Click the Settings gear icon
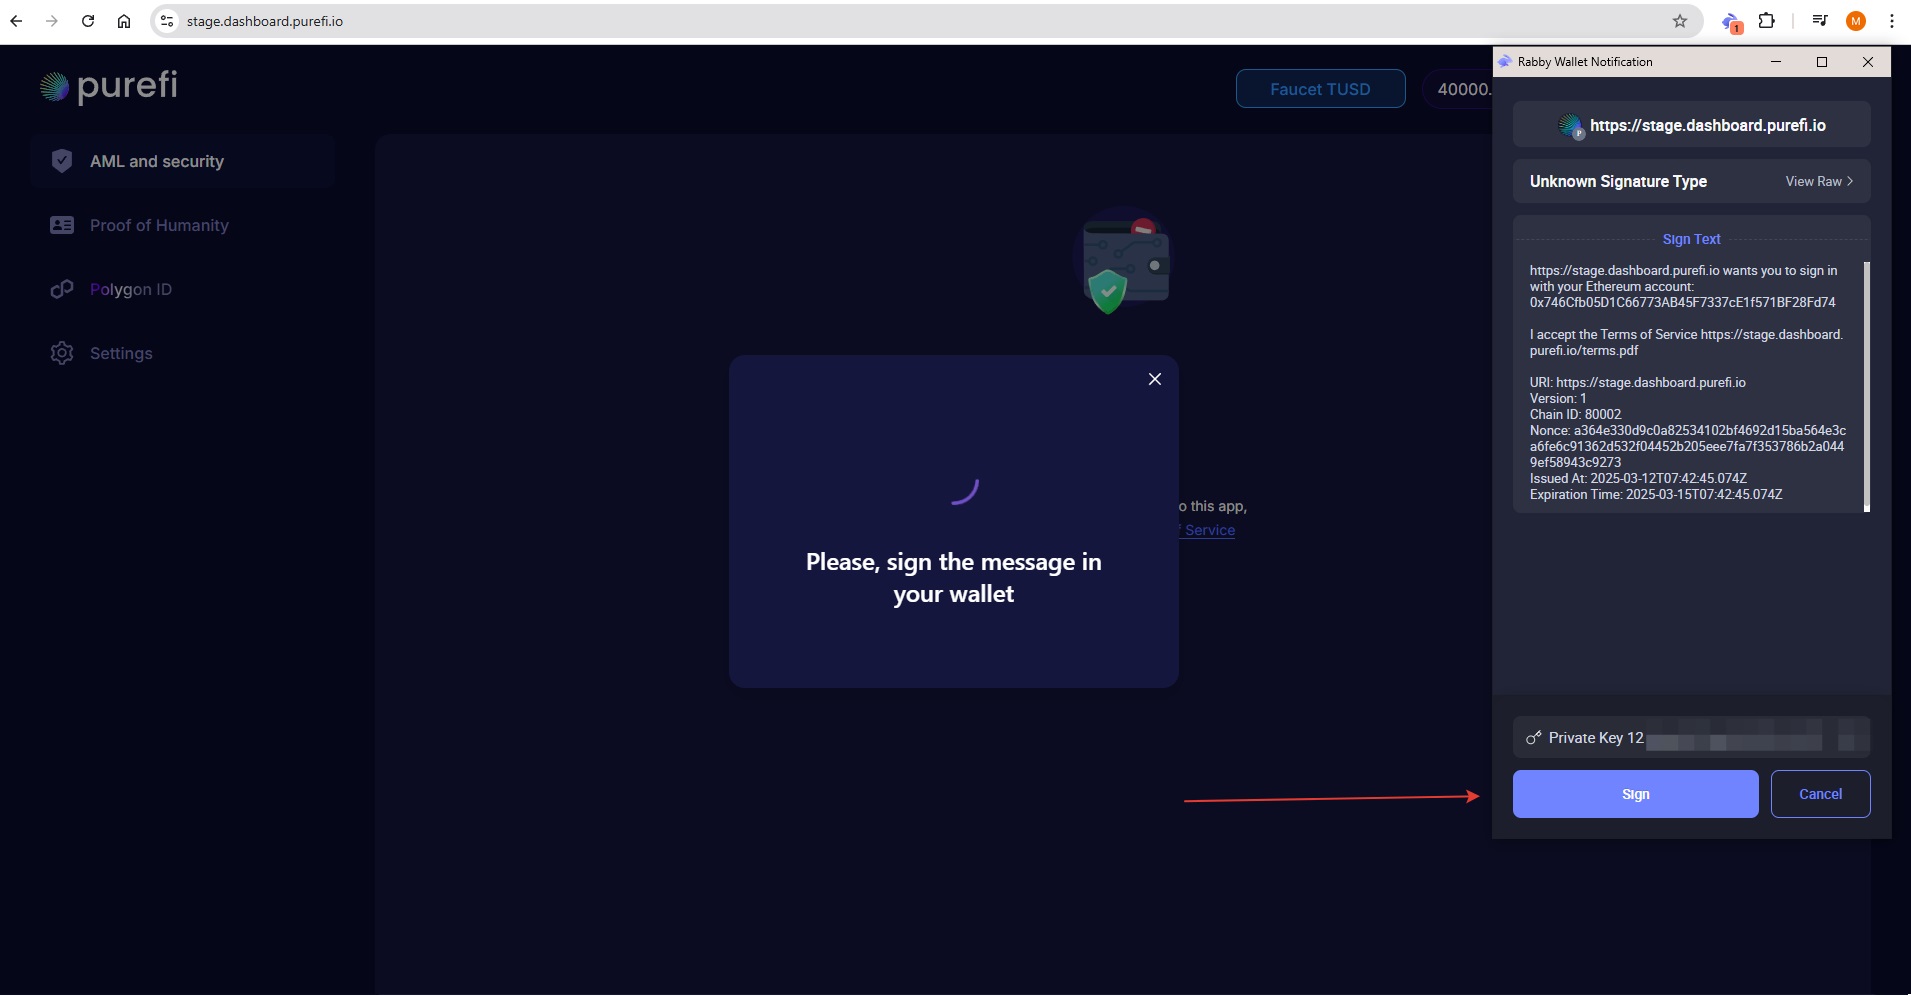The image size is (1911, 996). 62,353
